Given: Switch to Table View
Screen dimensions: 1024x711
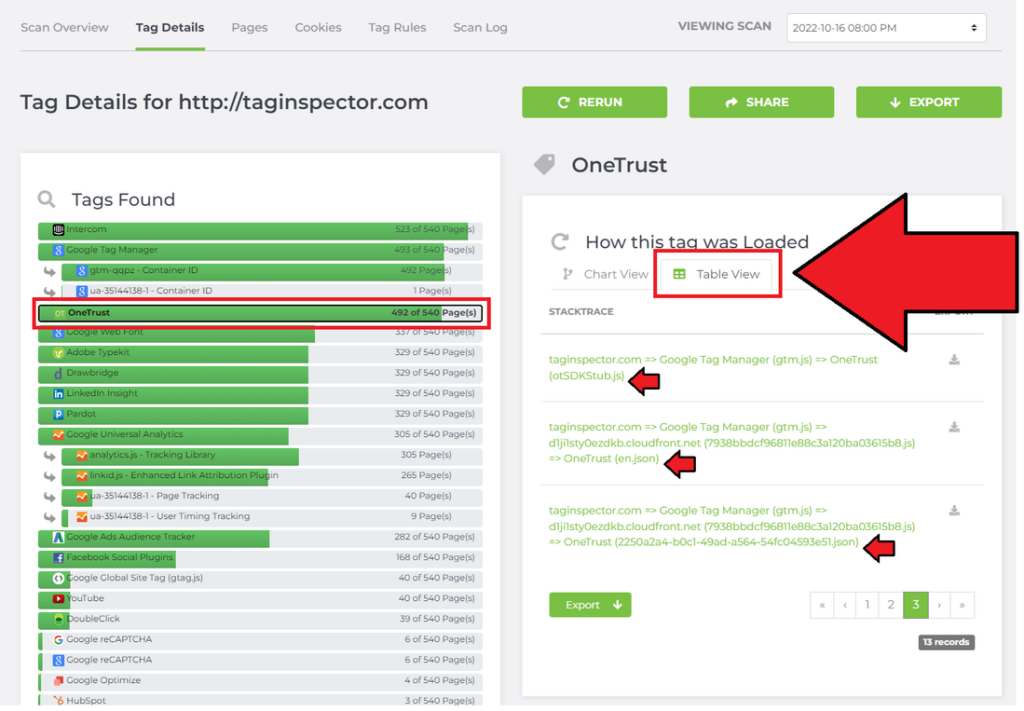Looking at the screenshot, I should (x=716, y=274).
